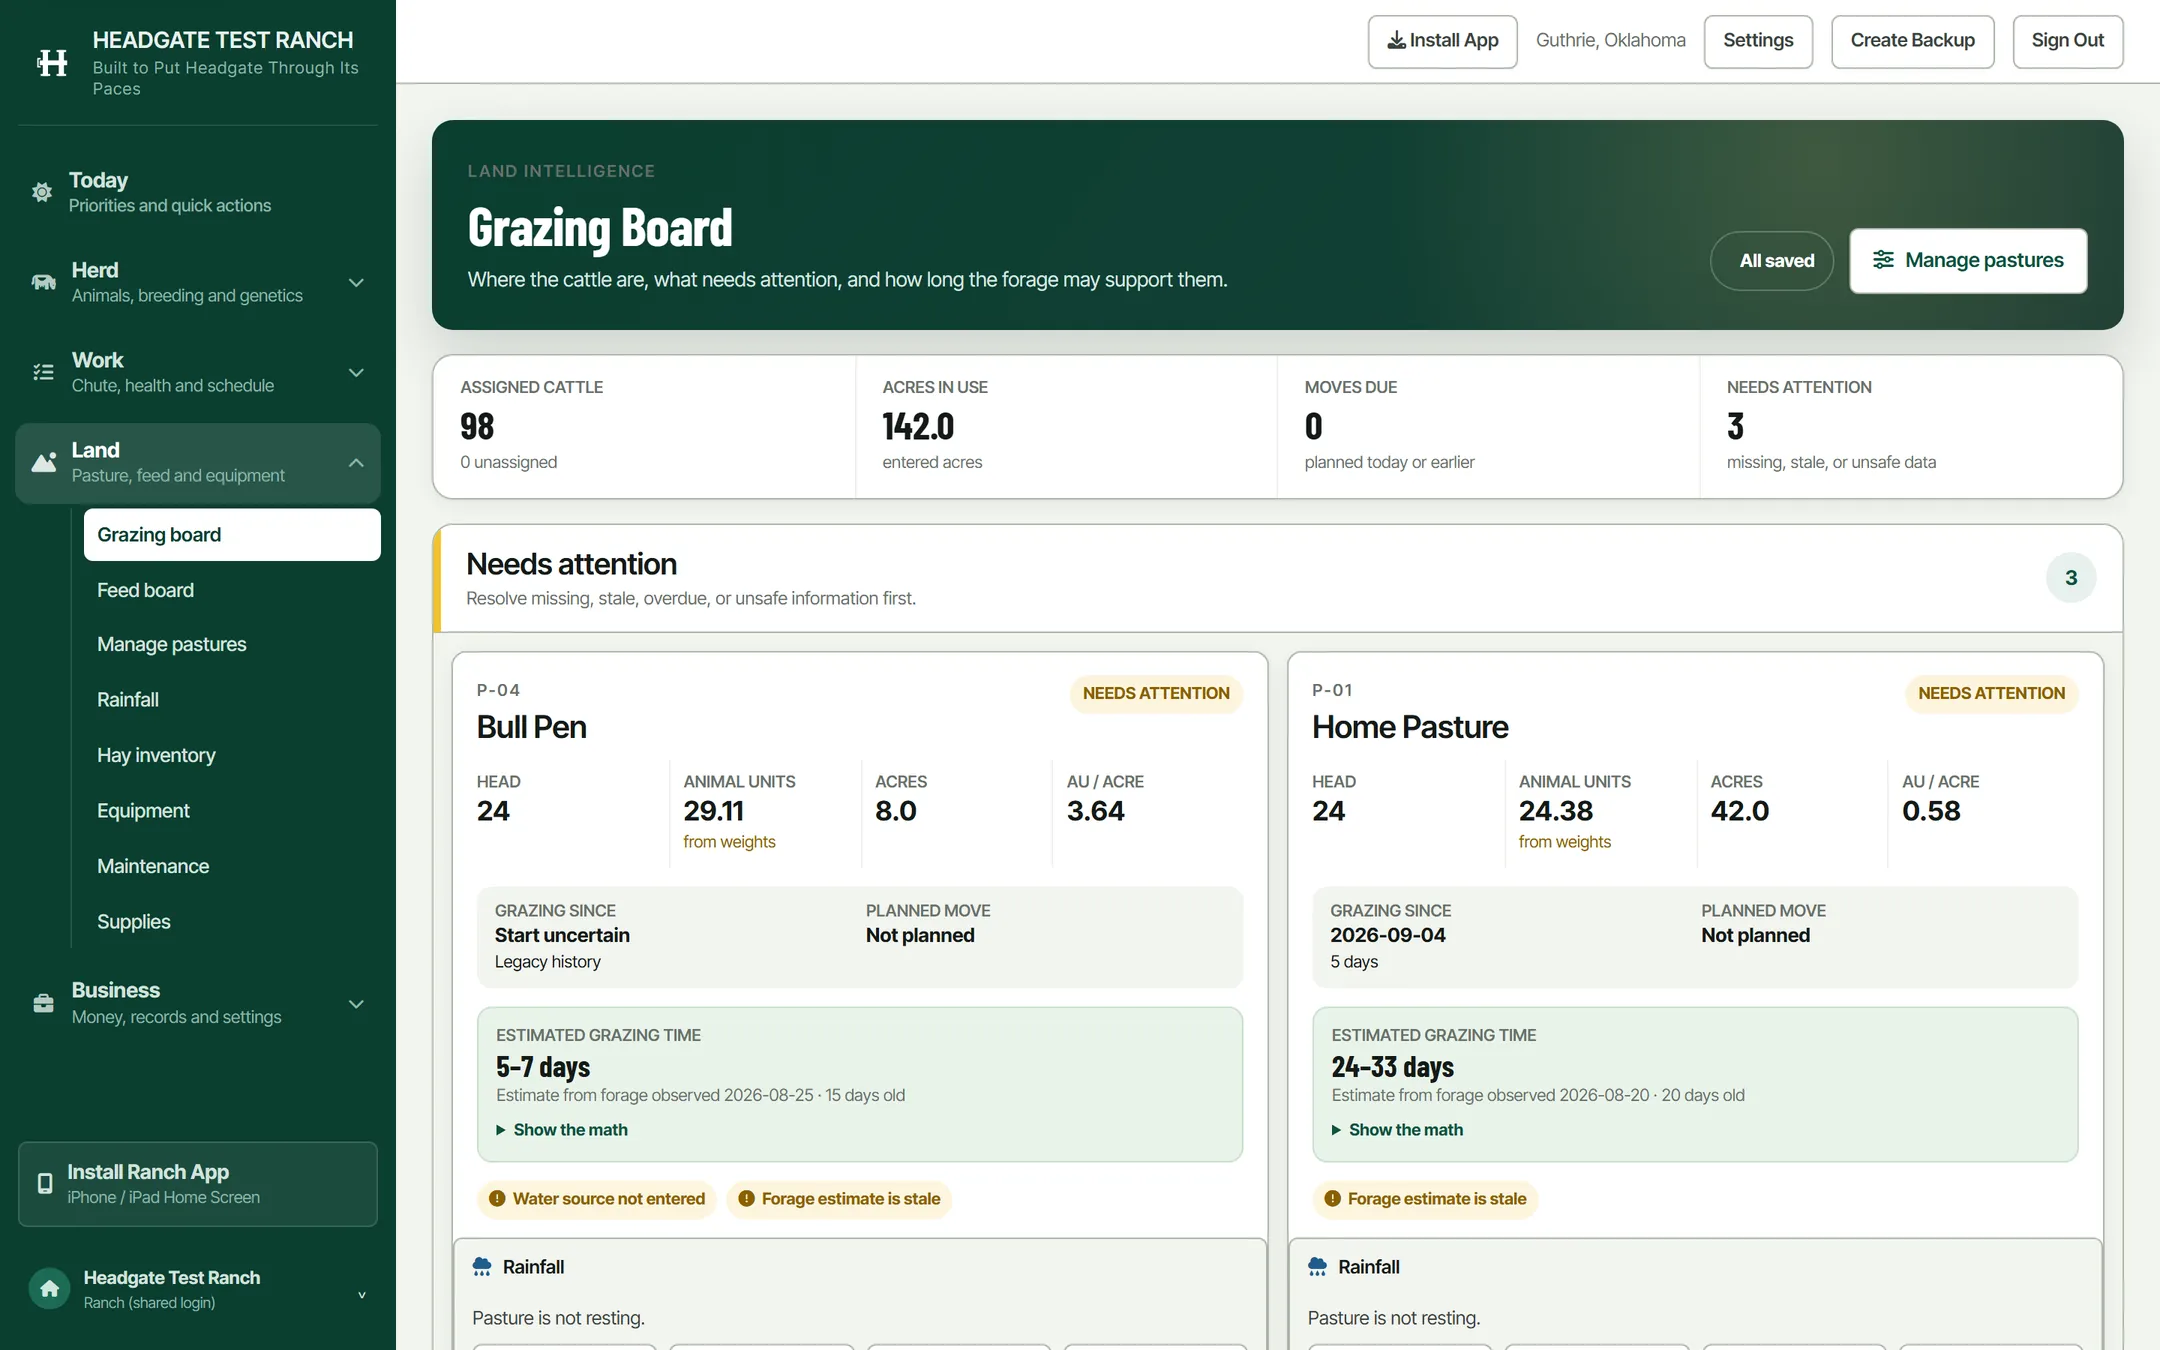
Task: Click the Bull Pen stale forage warning icon
Action: pos(746,1199)
